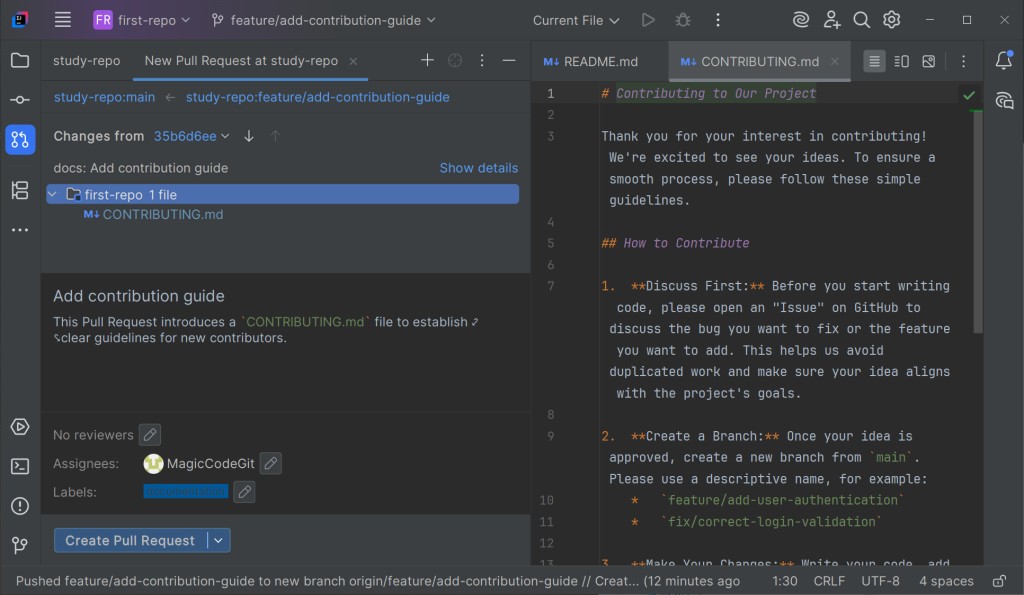Collapse the first-repo 1 file node
The width and height of the screenshot is (1024, 595).
click(52, 195)
